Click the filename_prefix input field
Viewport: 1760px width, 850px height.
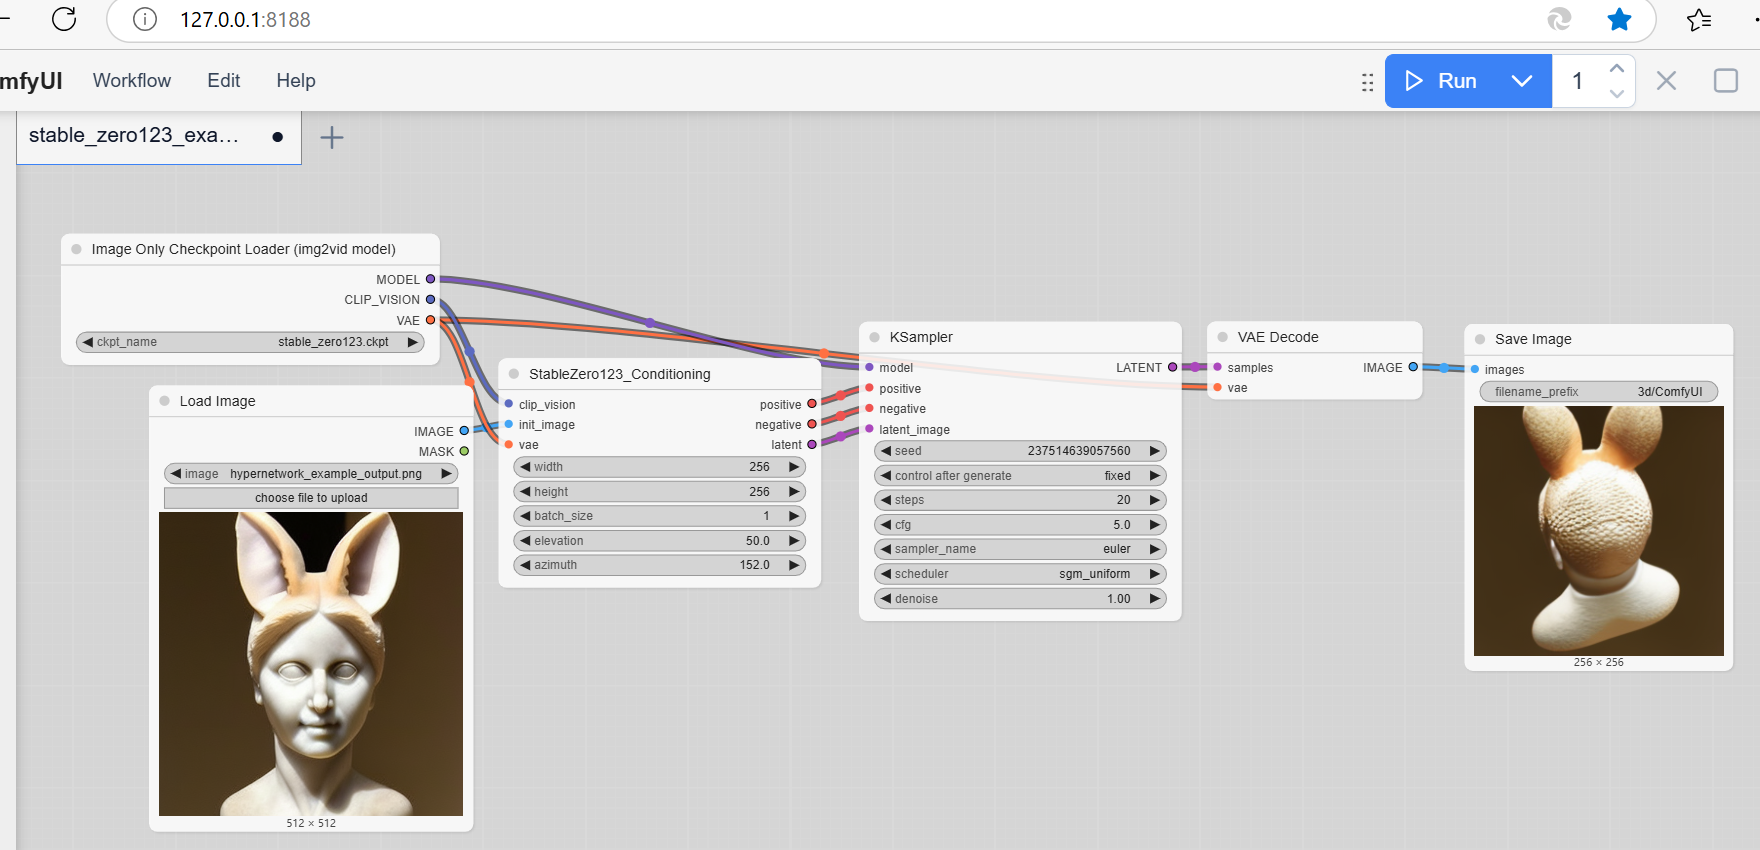1598,392
